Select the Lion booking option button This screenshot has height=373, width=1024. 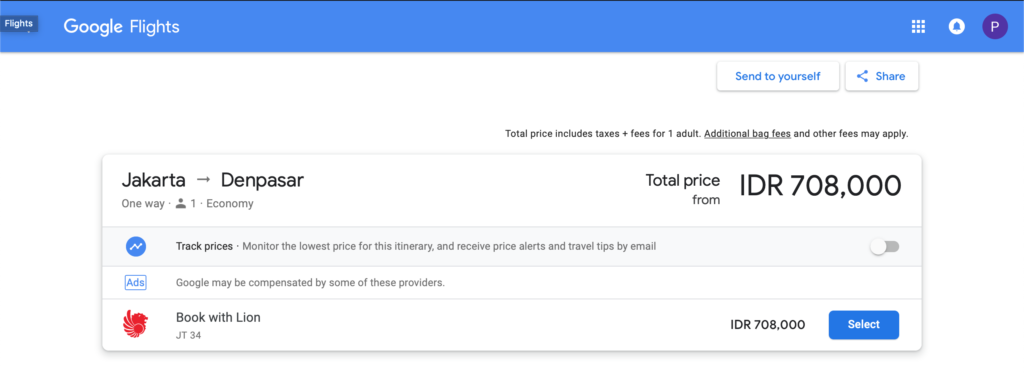tap(863, 325)
